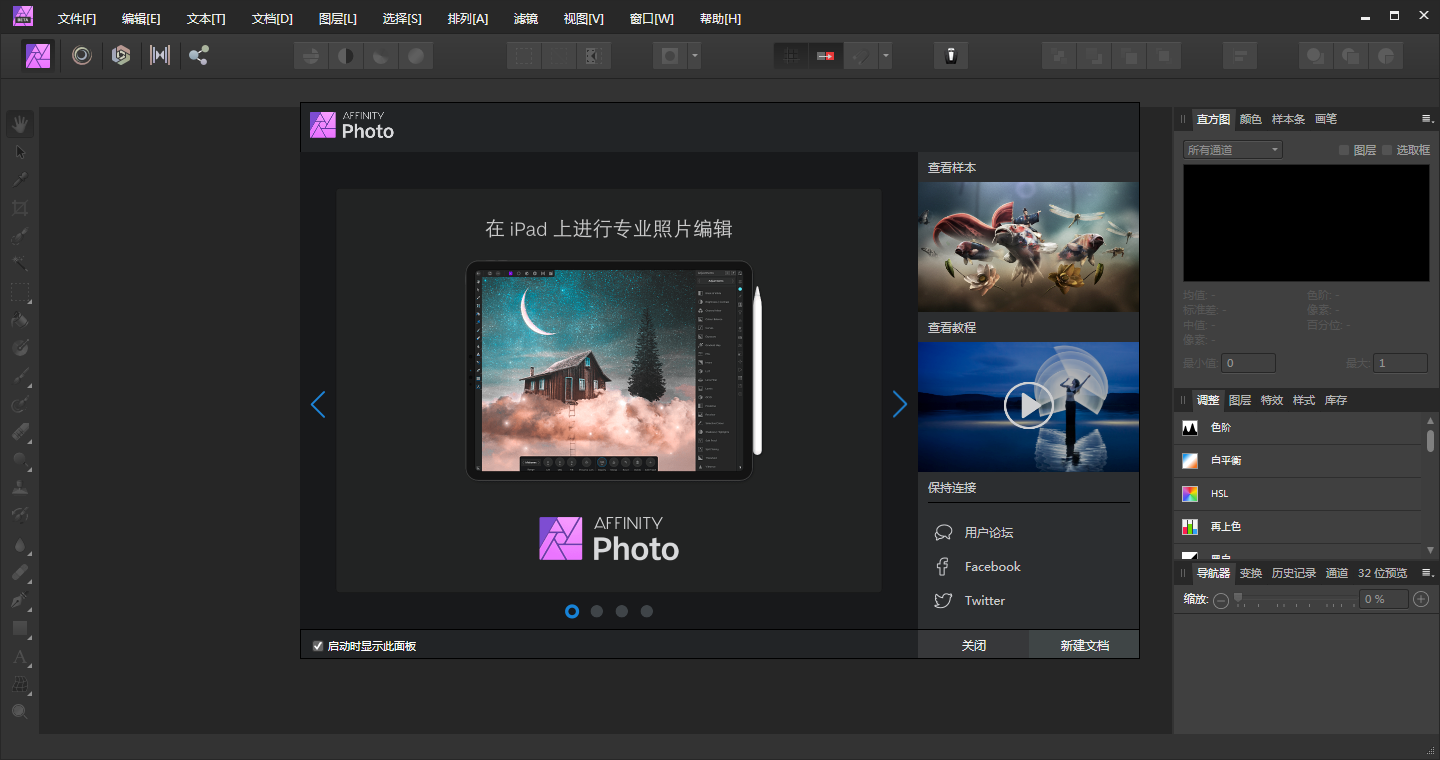Viewport: 1440px width, 760px height.
Task: Switch to the 颜色 tab
Action: (1251, 119)
